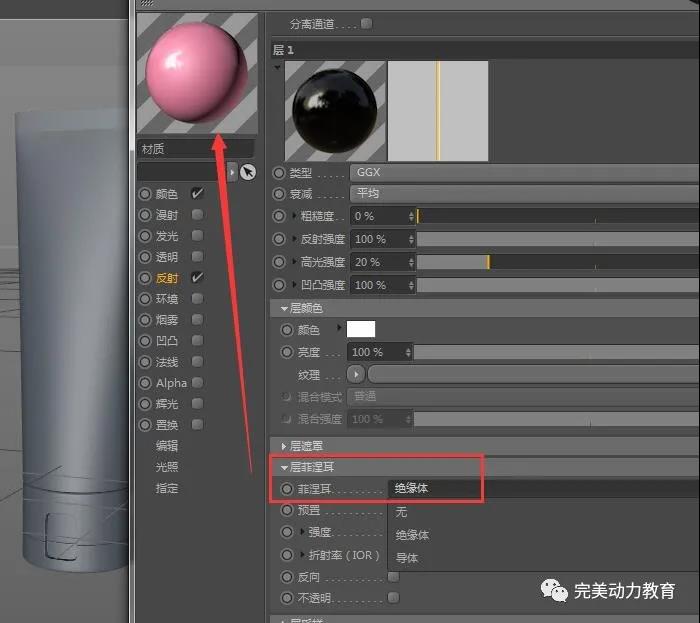Image resolution: width=700 pixels, height=623 pixels.
Task: Enable the 透明 channel checkbox
Action: click(197, 257)
